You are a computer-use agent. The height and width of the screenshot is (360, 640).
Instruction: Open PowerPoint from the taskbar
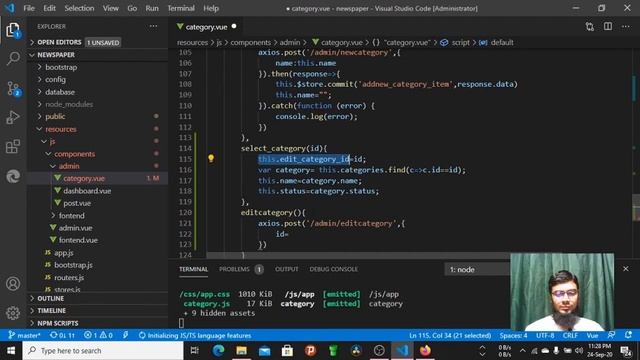click(x=310, y=351)
